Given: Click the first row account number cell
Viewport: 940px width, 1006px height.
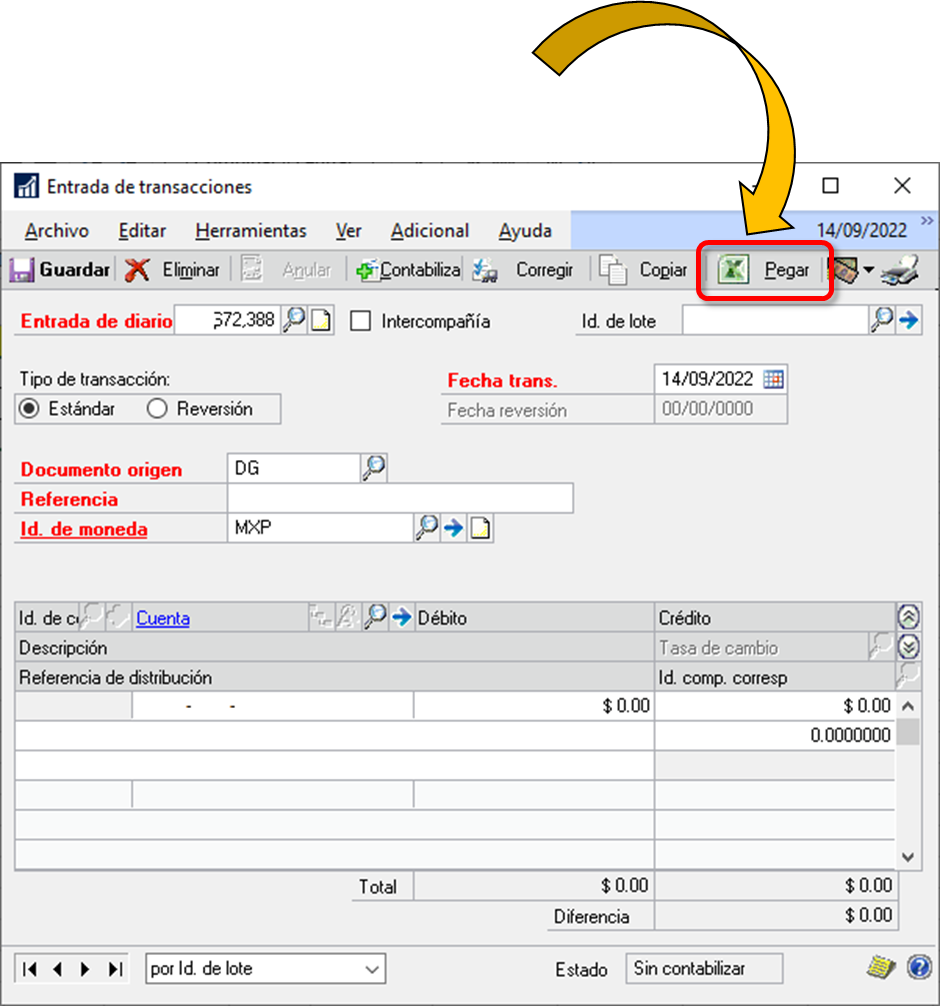Looking at the screenshot, I should [x=273, y=706].
